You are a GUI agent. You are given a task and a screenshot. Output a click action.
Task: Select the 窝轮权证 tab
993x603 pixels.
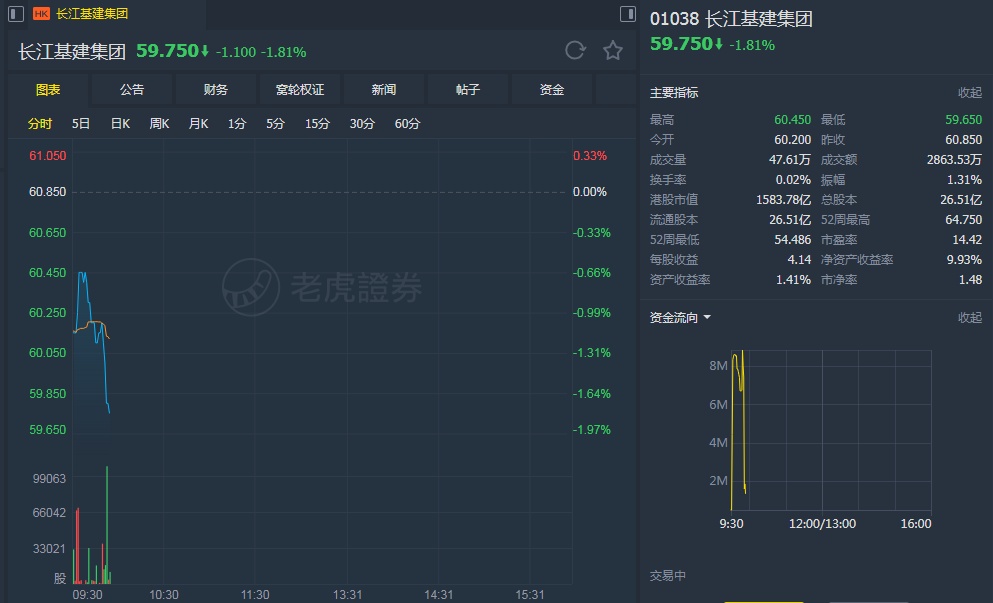click(300, 90)
